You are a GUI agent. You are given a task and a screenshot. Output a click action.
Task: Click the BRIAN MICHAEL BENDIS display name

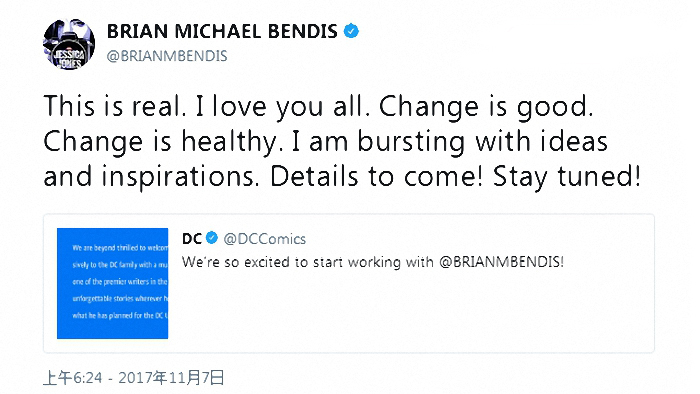coord(222,32)
